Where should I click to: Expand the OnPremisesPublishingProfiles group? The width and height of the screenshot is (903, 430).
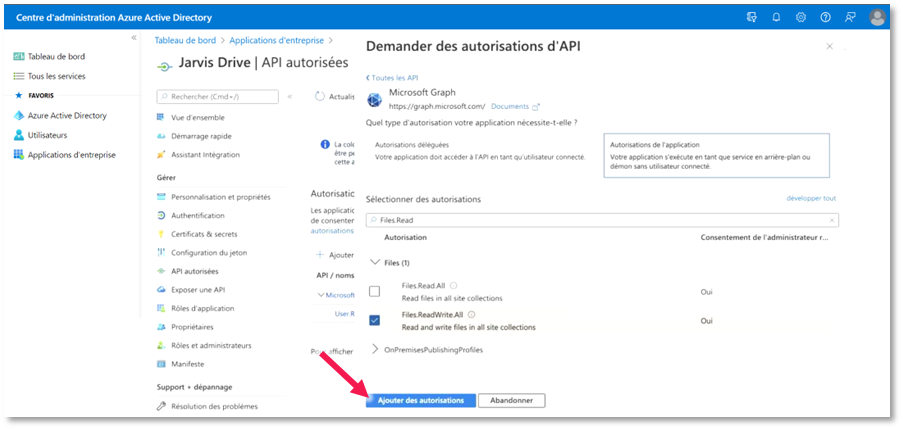tap(375, 349)
